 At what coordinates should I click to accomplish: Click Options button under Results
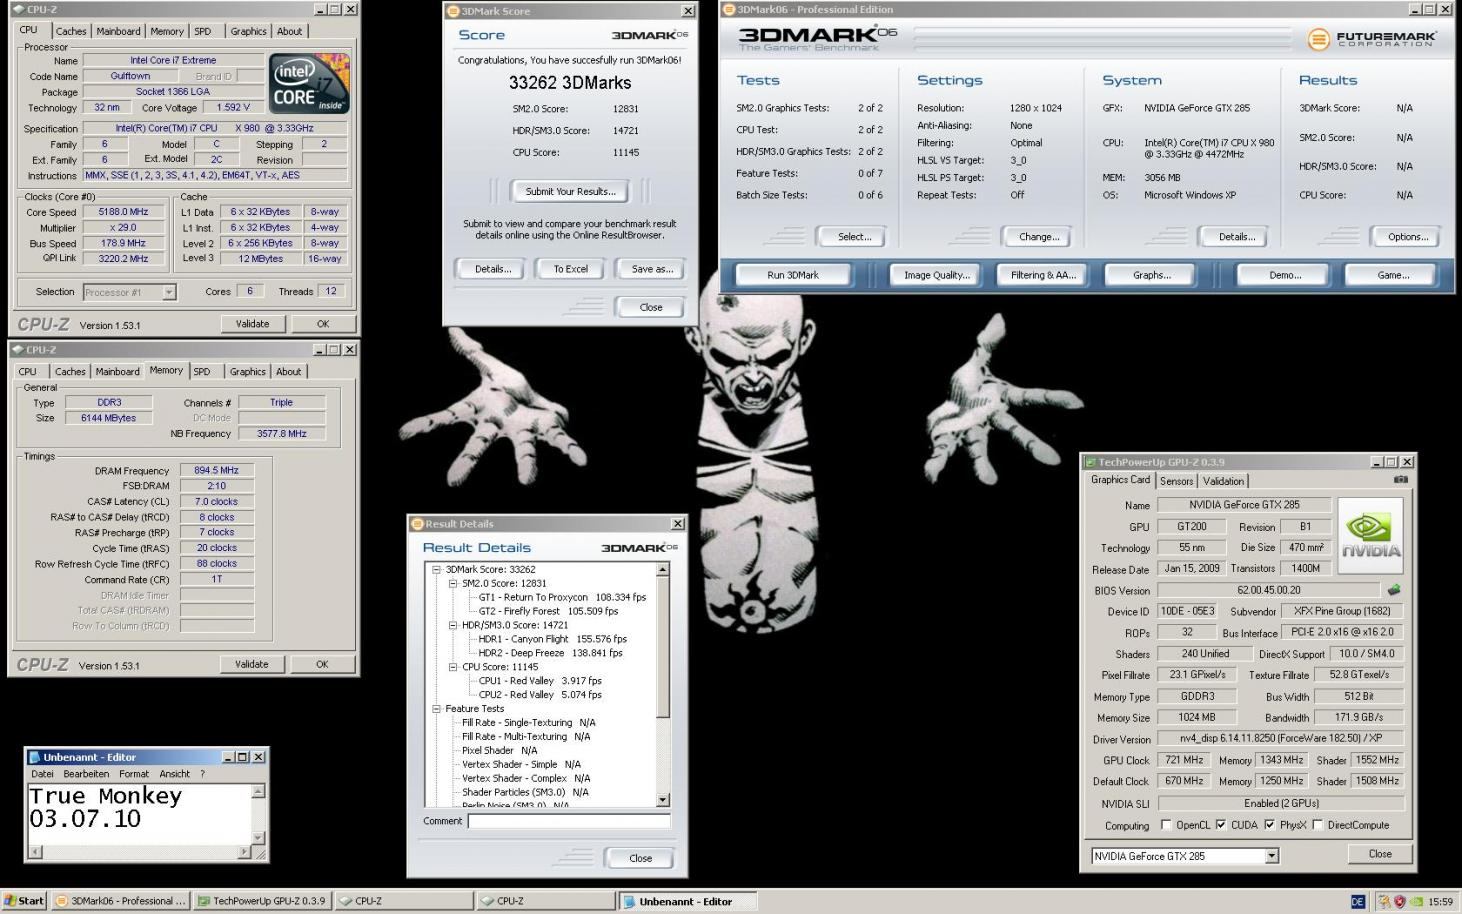click(x=1407, y=237)
